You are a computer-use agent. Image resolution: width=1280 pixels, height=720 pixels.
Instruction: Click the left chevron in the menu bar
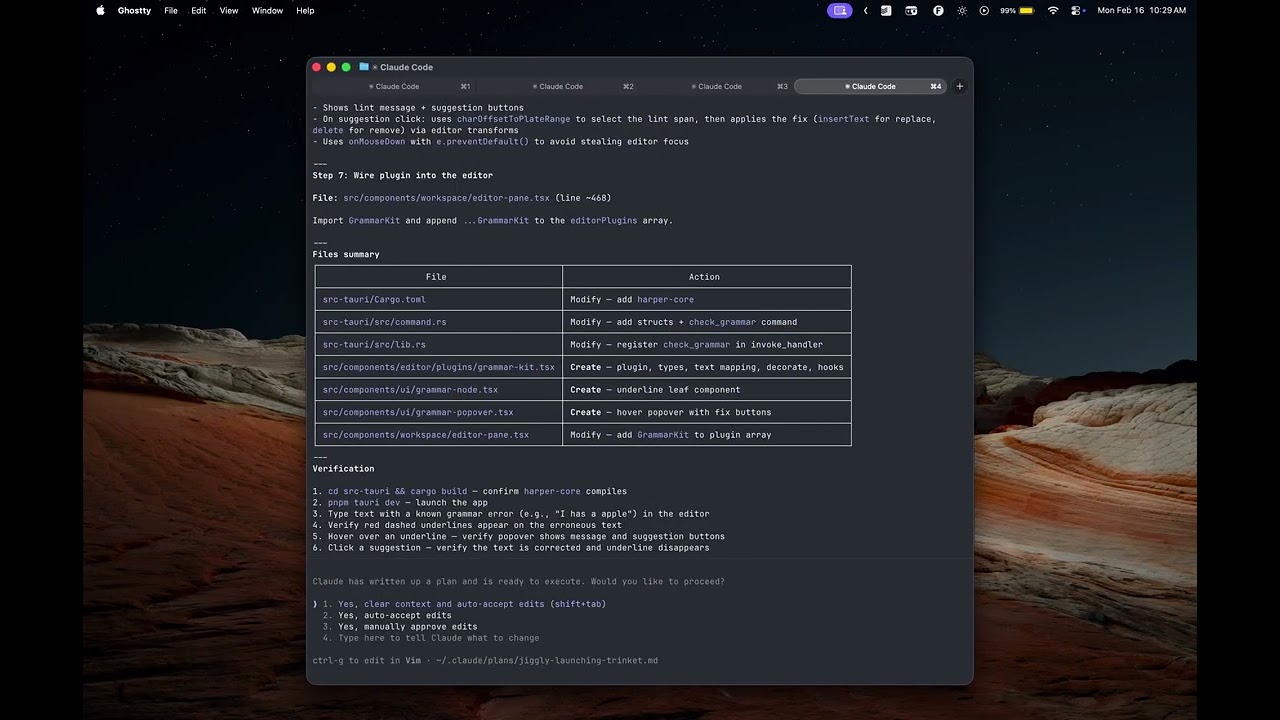point(865,10)
